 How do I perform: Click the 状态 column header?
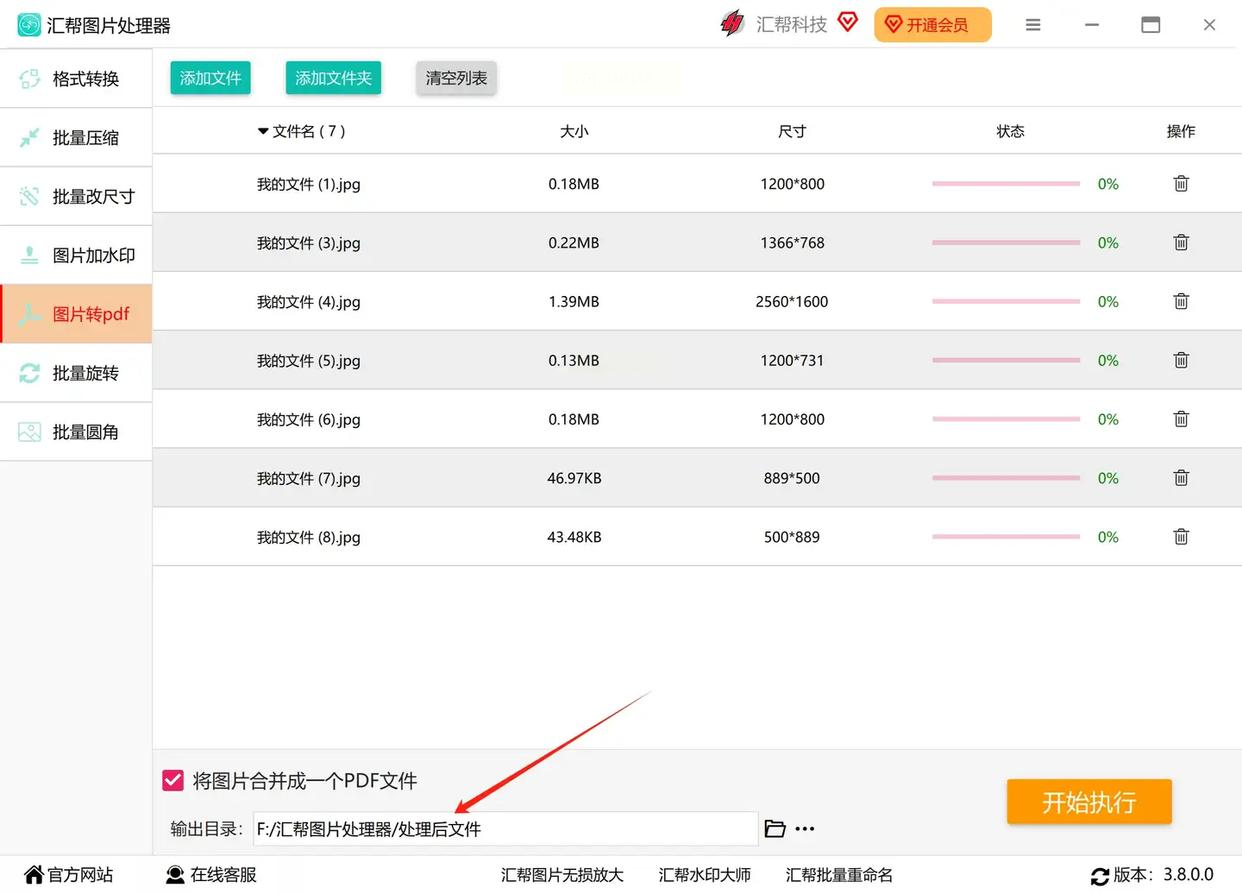tap(1010, 131)
